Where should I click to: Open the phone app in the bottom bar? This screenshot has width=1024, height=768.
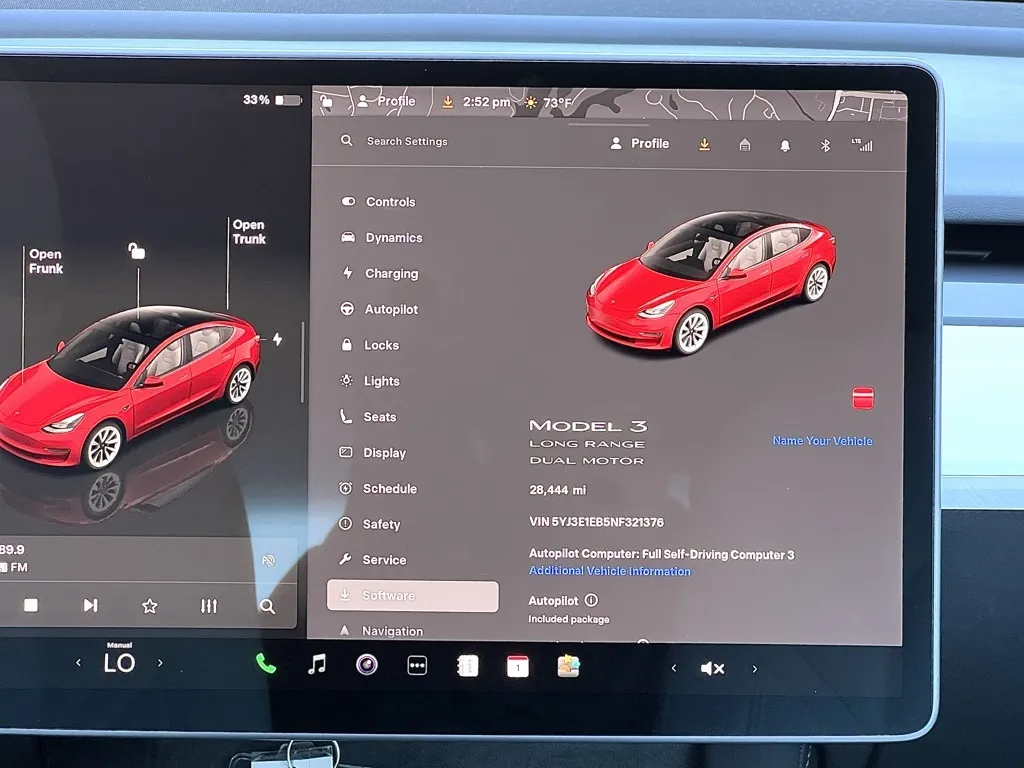265,664
